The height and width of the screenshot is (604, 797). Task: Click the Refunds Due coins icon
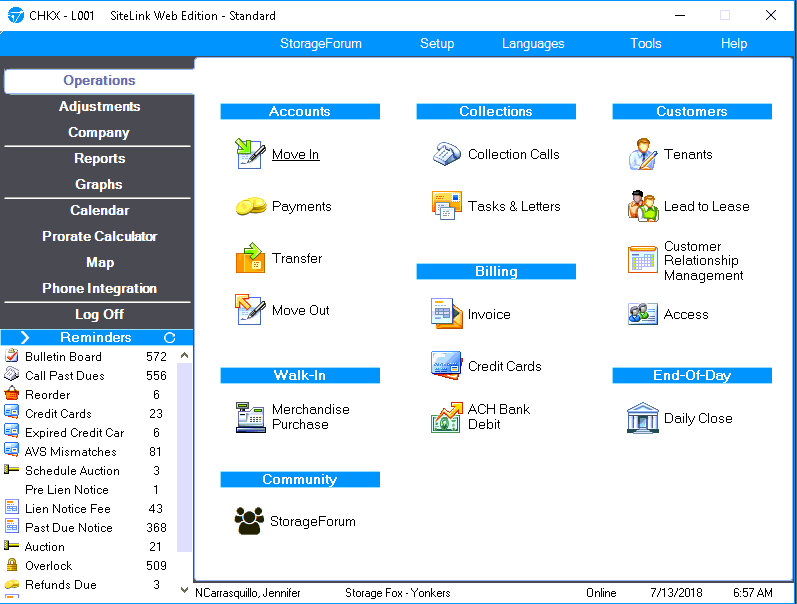(11, 584)
